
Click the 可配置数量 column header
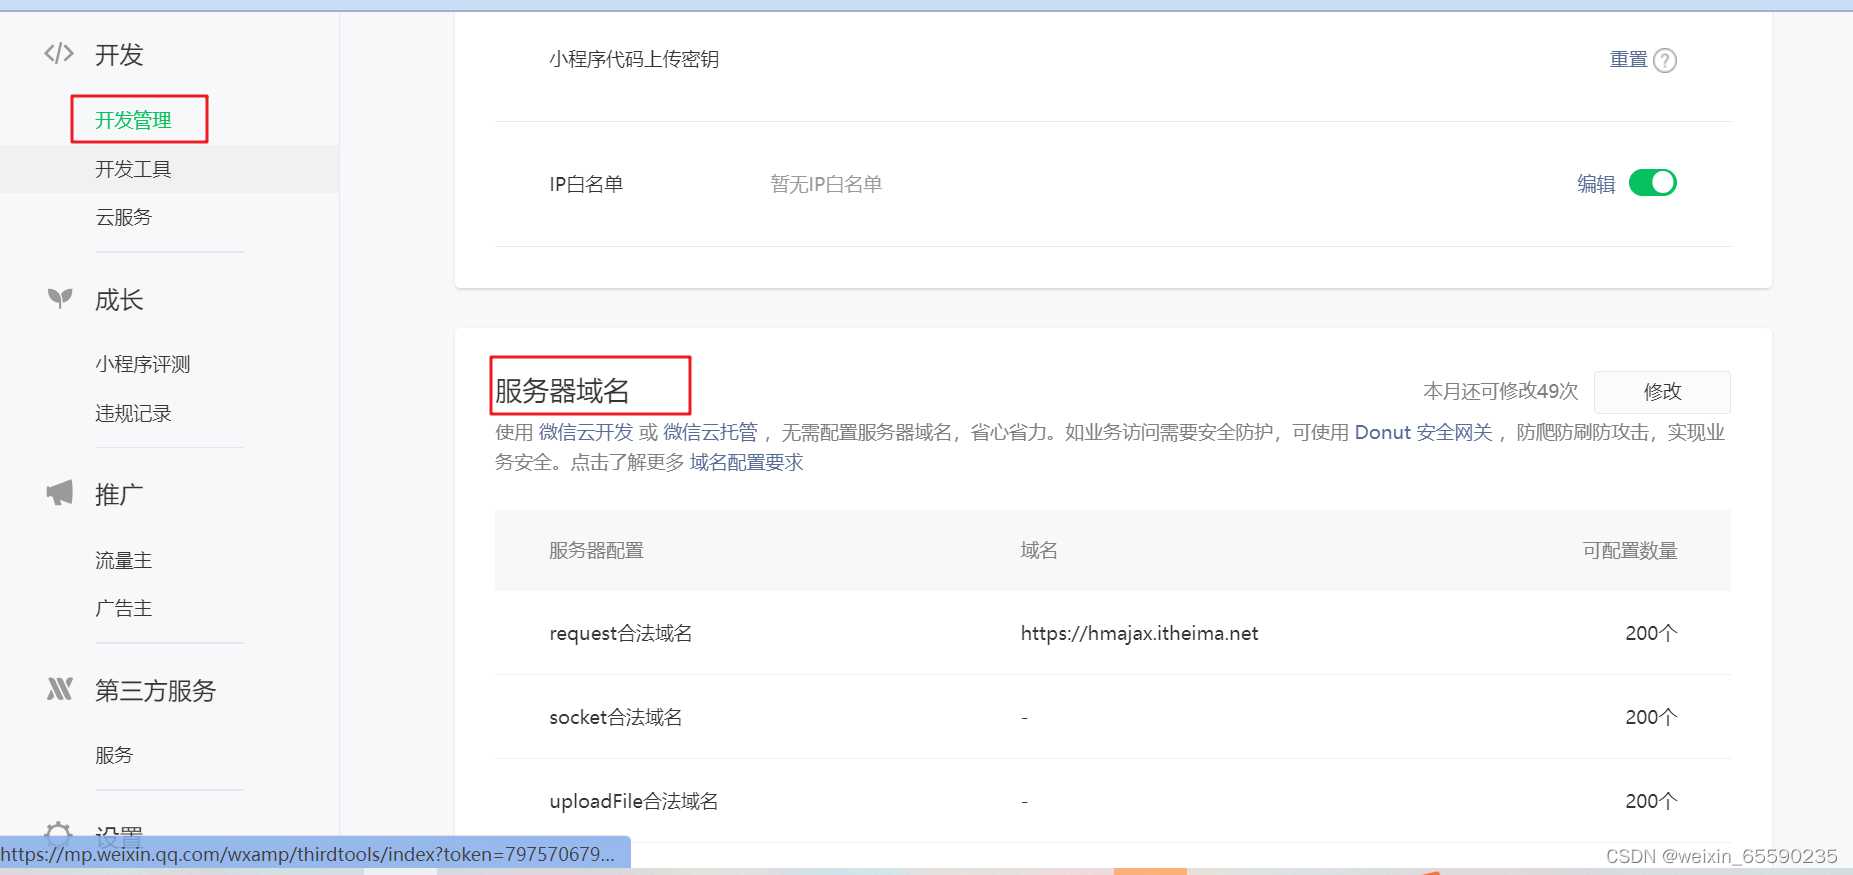tap(1629, 550)
